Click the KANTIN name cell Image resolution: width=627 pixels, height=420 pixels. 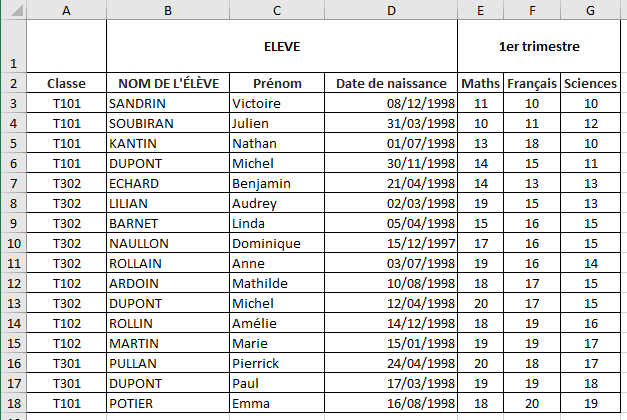click(167, 143)
